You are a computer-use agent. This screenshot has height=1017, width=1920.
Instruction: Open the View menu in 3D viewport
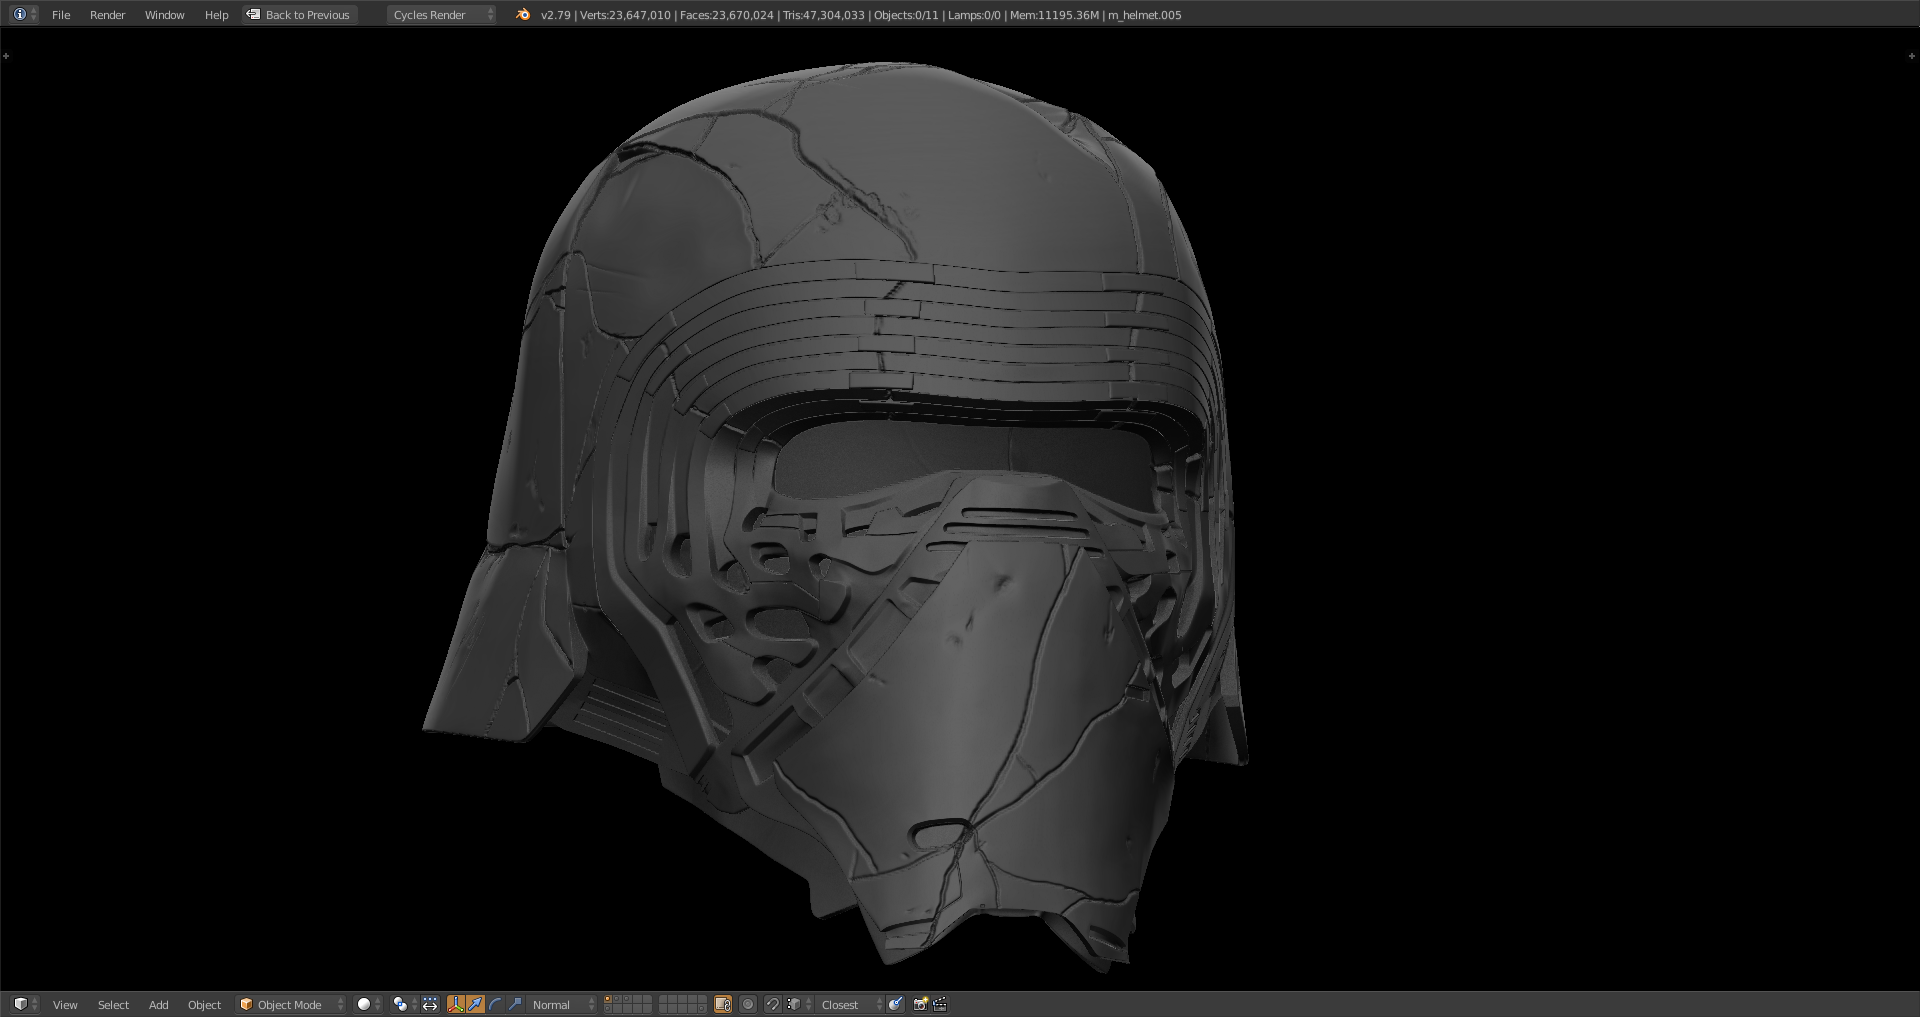65,1005
